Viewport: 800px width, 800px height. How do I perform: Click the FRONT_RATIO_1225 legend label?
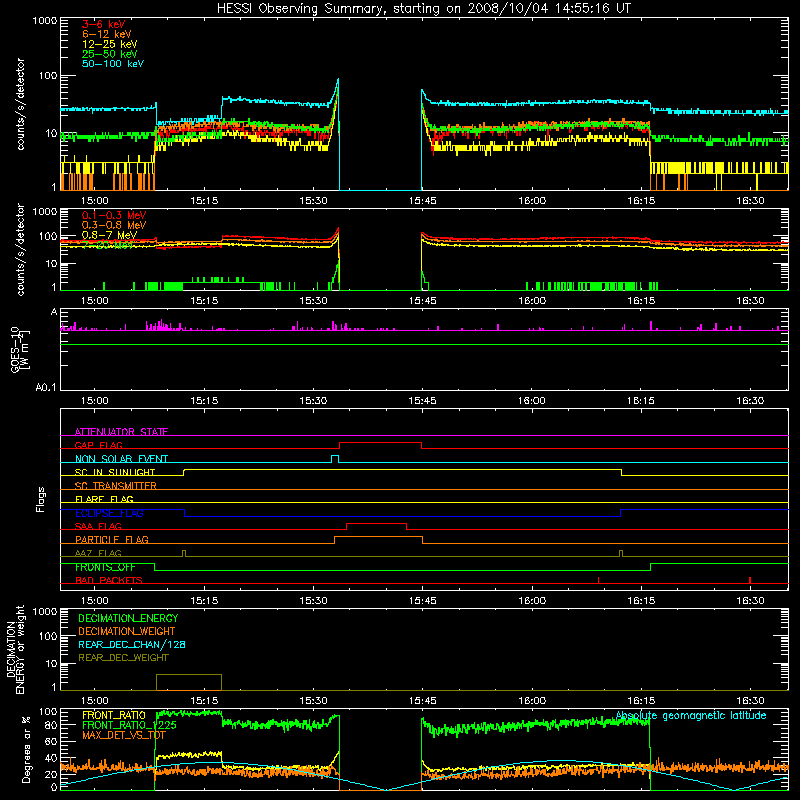click(x=129, y=725)
